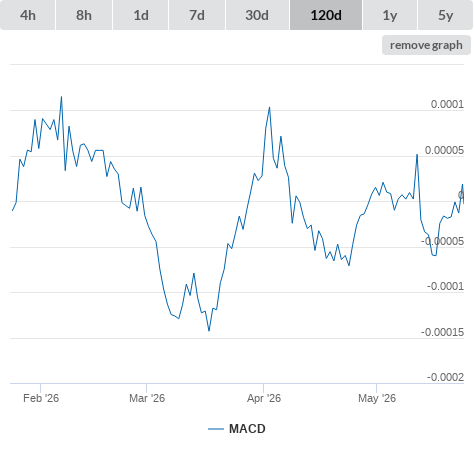The width and height of the screenshot is (474, 455).
Task: Toggle the MACD legend entry
Action: click(237, 429)
